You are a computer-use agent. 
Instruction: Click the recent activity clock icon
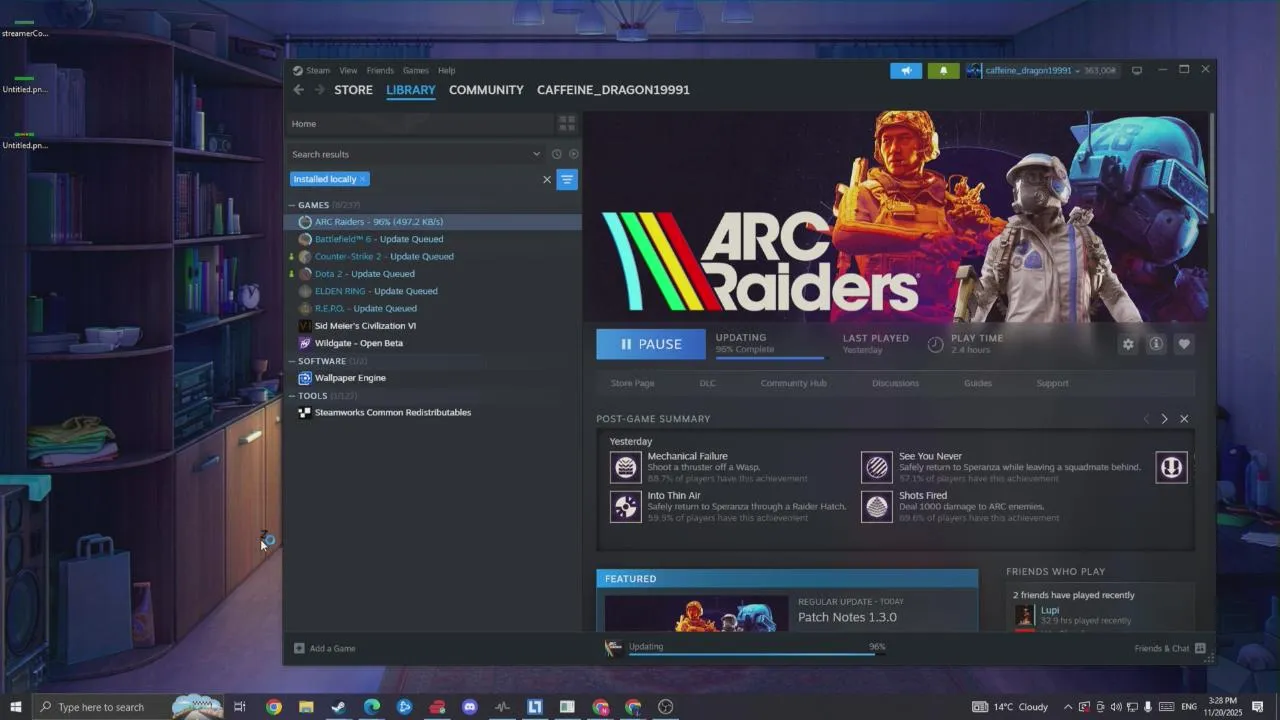click(557, 154)
